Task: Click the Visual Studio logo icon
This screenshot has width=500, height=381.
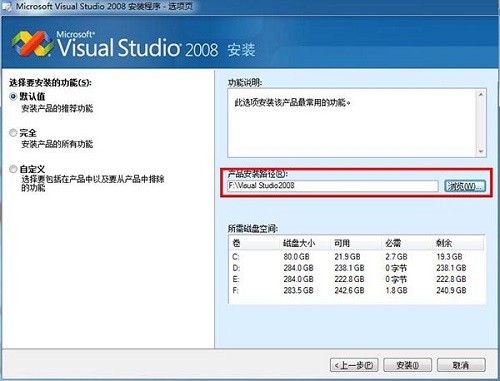Action: [x=32, y=44]
